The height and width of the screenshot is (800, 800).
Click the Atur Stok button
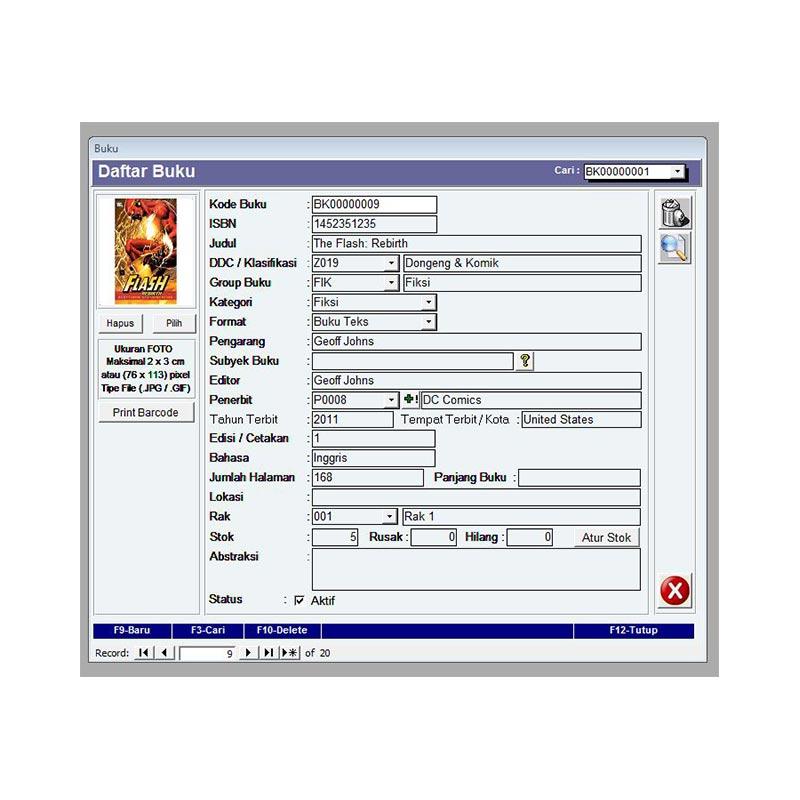point(606,537)
